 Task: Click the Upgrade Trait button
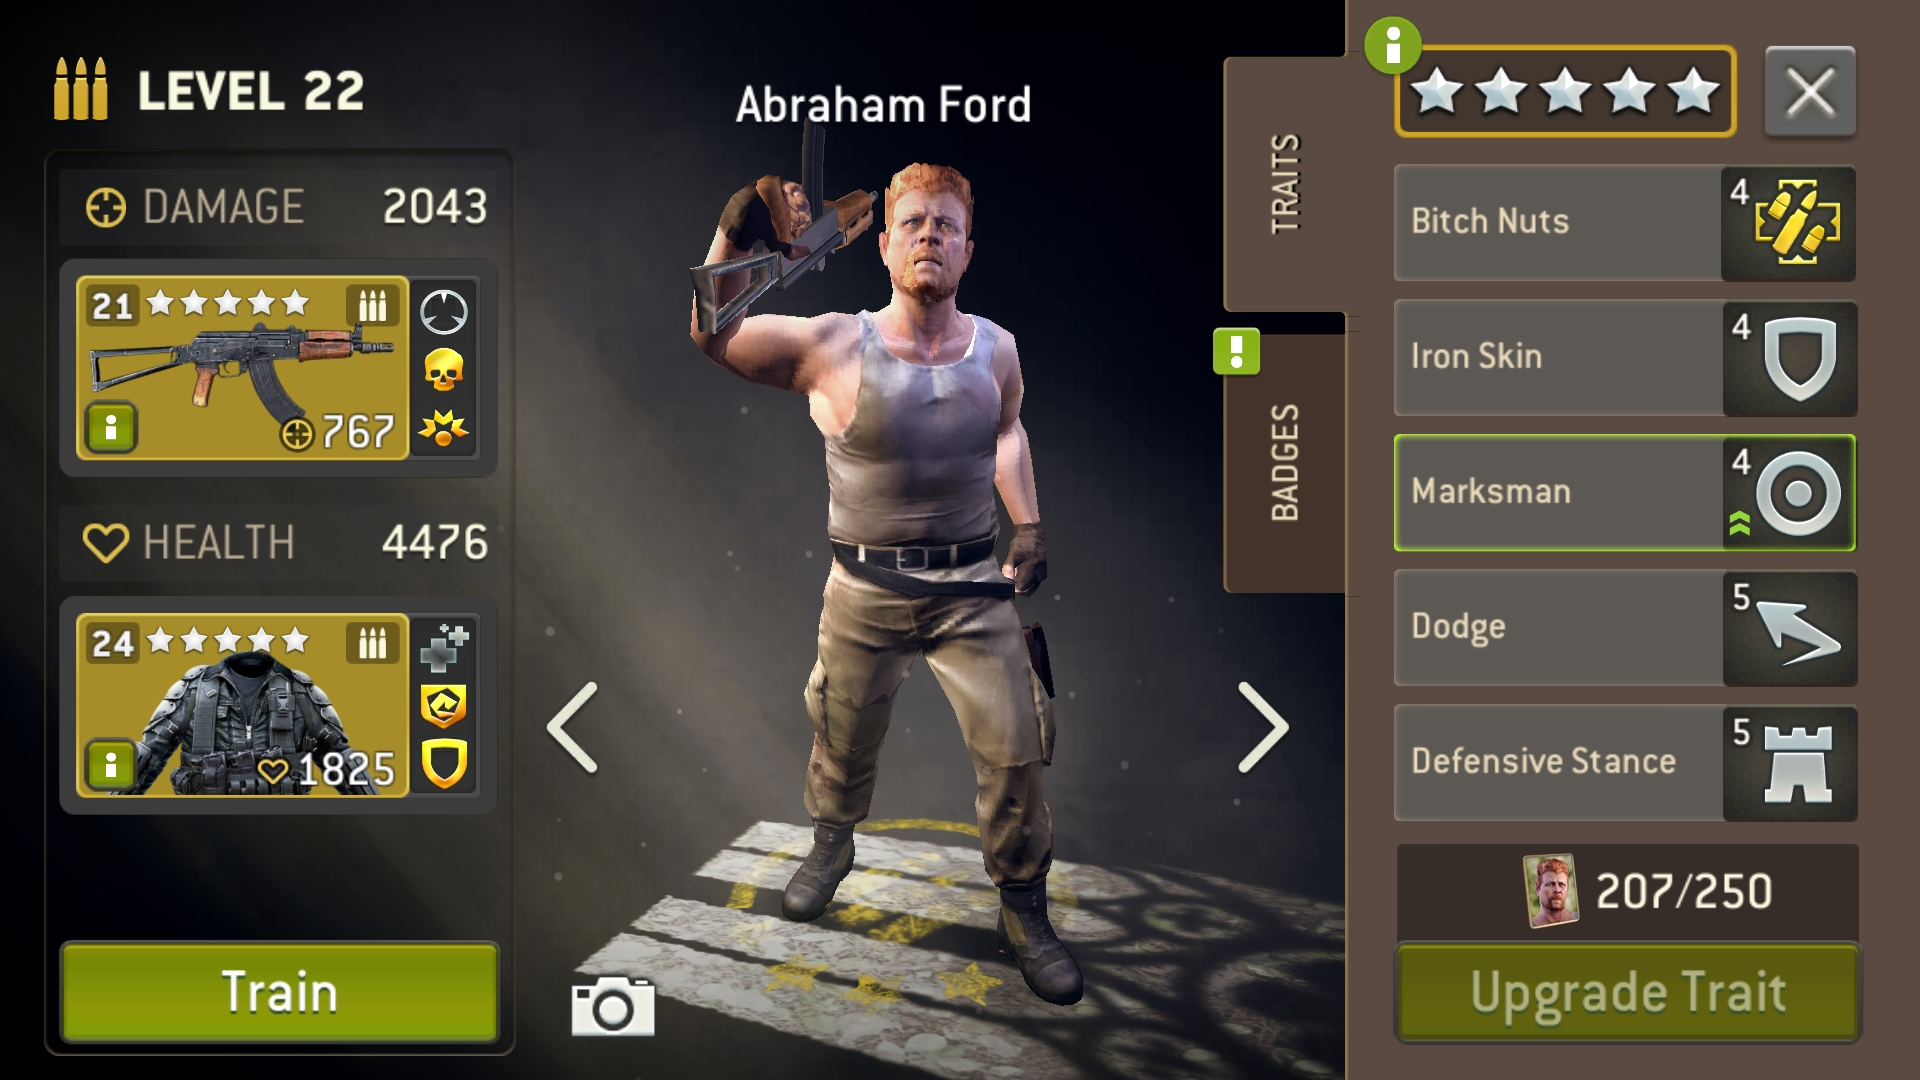tap(1627, 993)
